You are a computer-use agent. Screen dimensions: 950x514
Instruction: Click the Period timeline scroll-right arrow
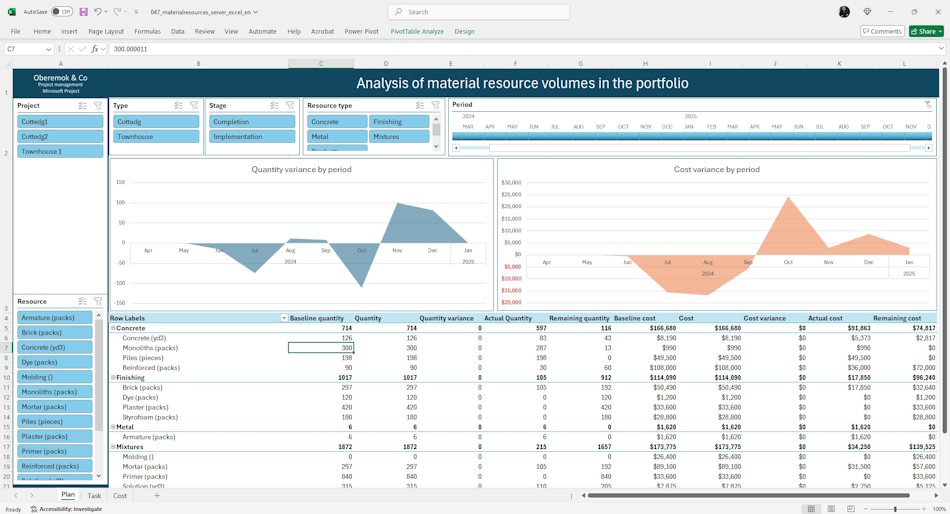[x=929, y=148]
